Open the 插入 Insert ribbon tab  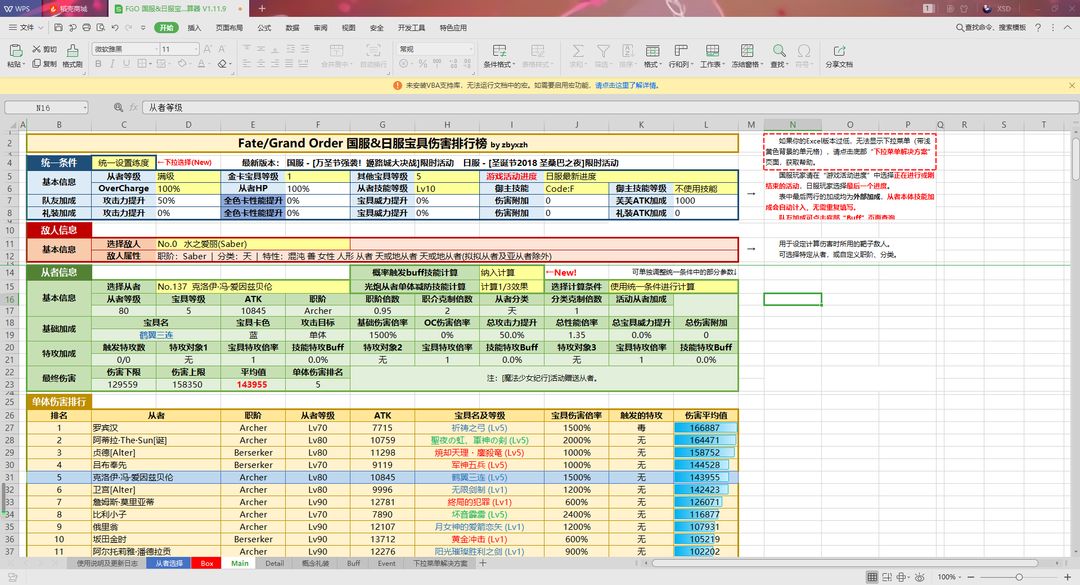pos(194,28)
